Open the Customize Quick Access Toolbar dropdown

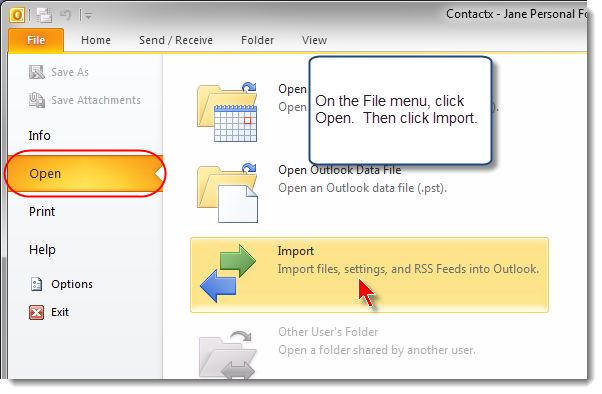click(x=88, y=16)
